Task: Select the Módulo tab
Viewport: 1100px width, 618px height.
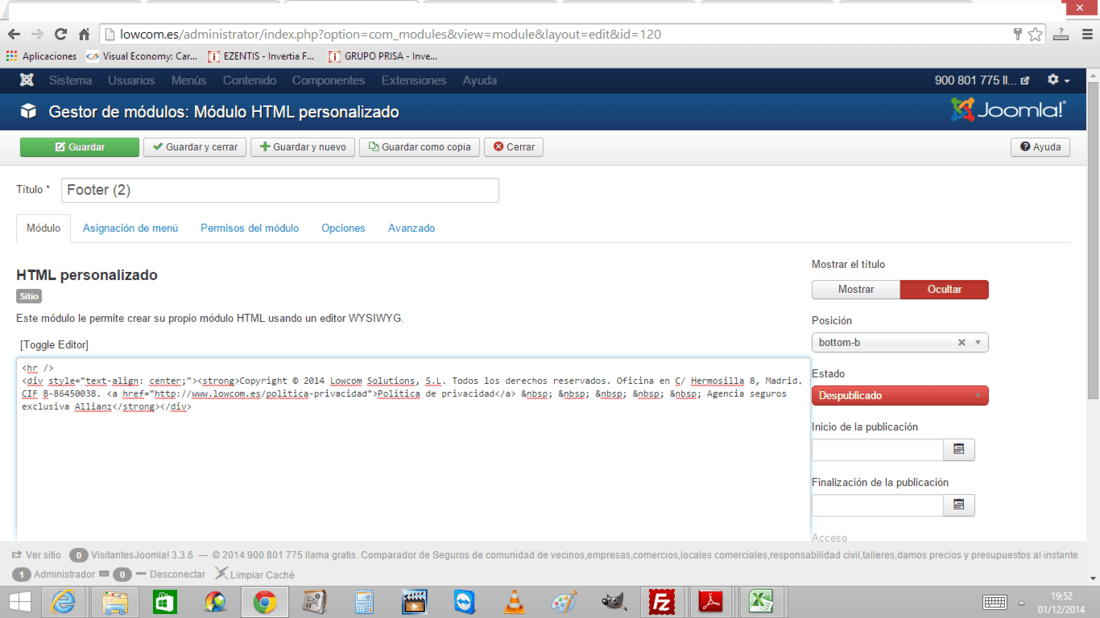Action: point(43,228)
